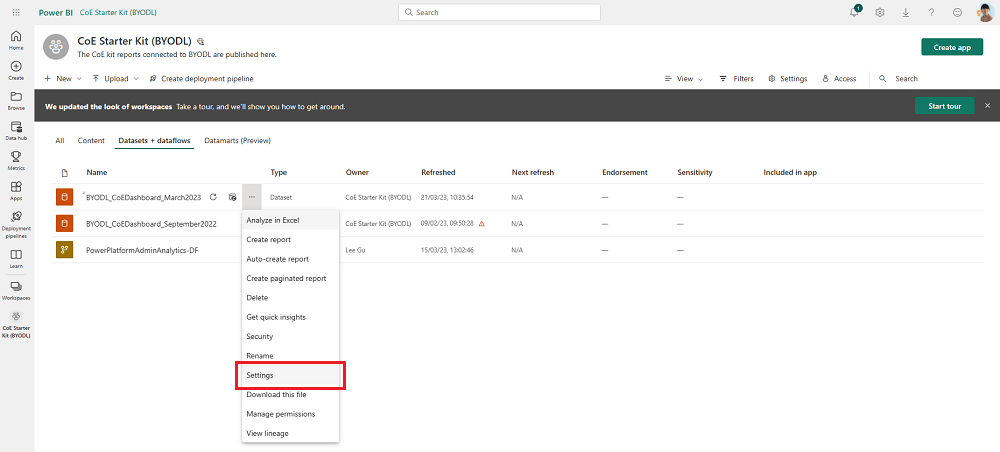This screenshot has width=1000, height=452.
Task: Open Data hub in the sidebar
Action: coord(17,130)
